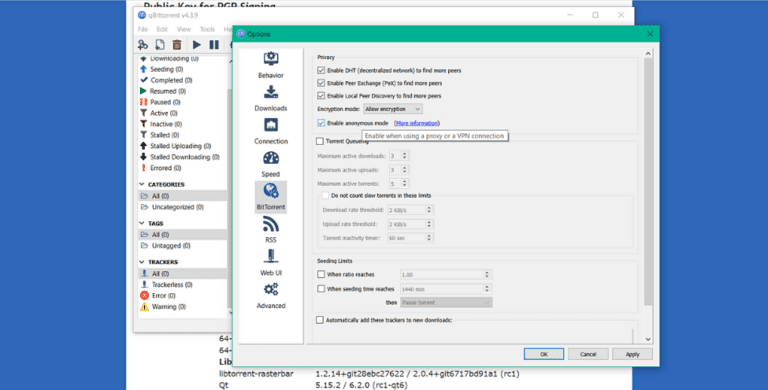Toggle Do not count slow torrents checkbox
Image resolution: width=768 pixels, height=390 pixels.
(x=325, y=195)
